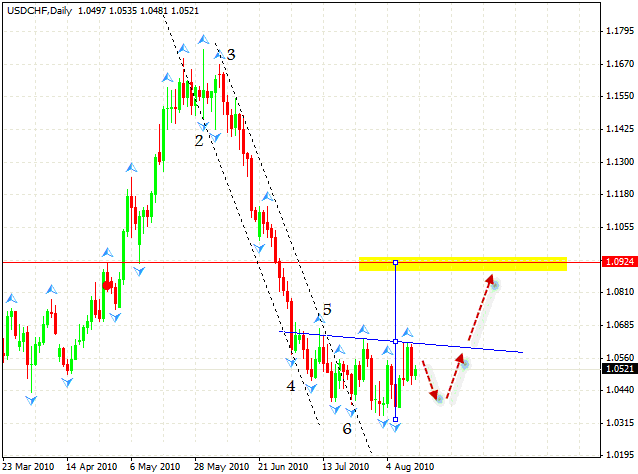Screen dimensions: 638x474
Task: Click the red 1.0924 price level tag
Action: point(619,262)
